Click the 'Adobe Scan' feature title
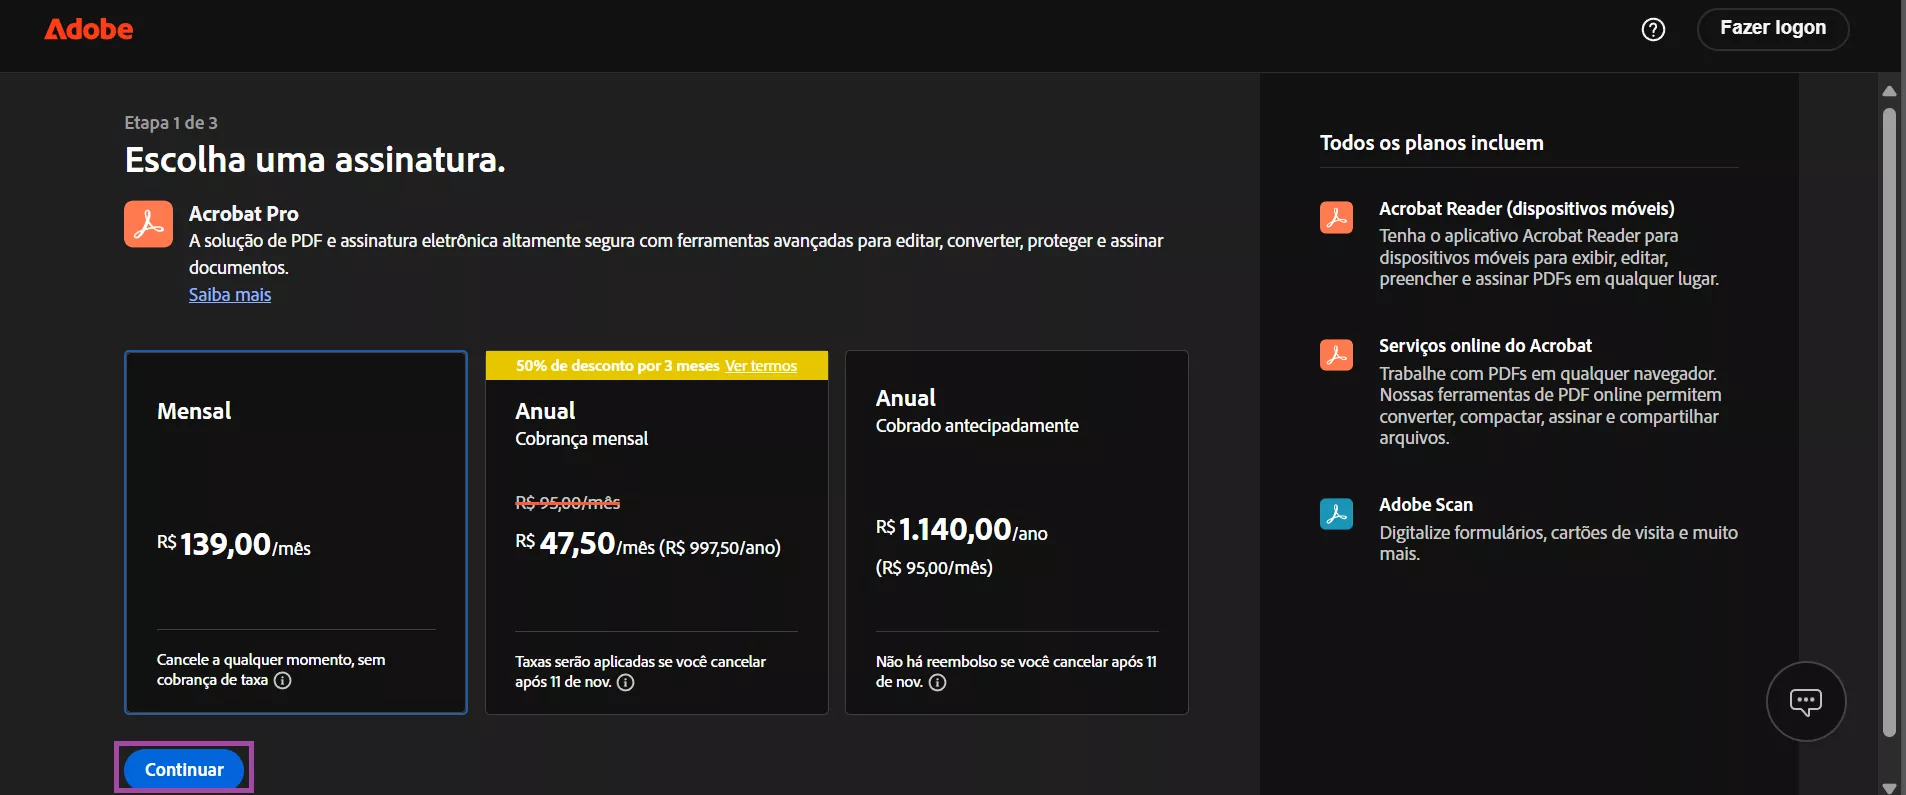This screenshot has height=795, width=1906. [1426, 505]
